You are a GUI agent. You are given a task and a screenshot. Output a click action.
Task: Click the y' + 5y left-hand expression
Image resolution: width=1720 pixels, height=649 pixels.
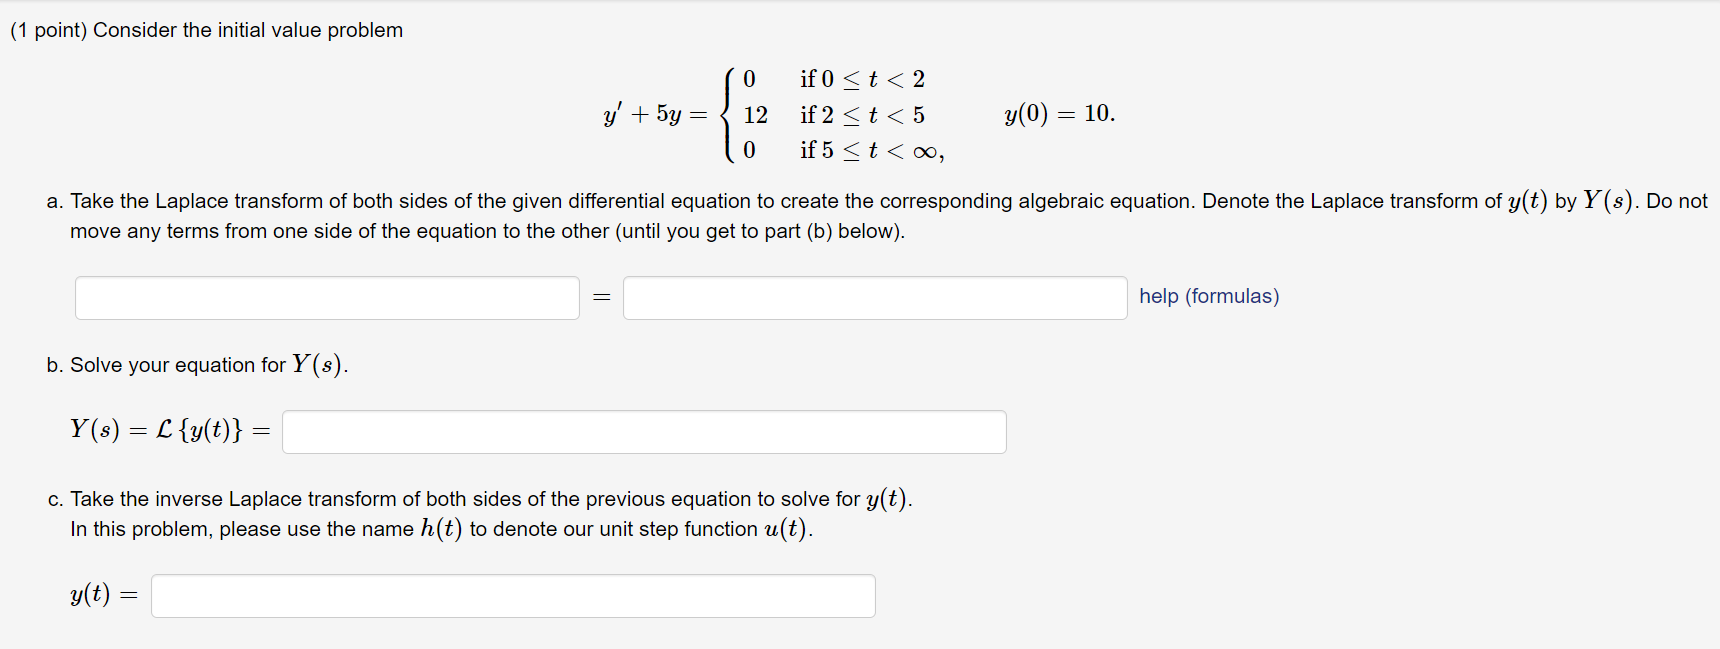pos(644,114)
